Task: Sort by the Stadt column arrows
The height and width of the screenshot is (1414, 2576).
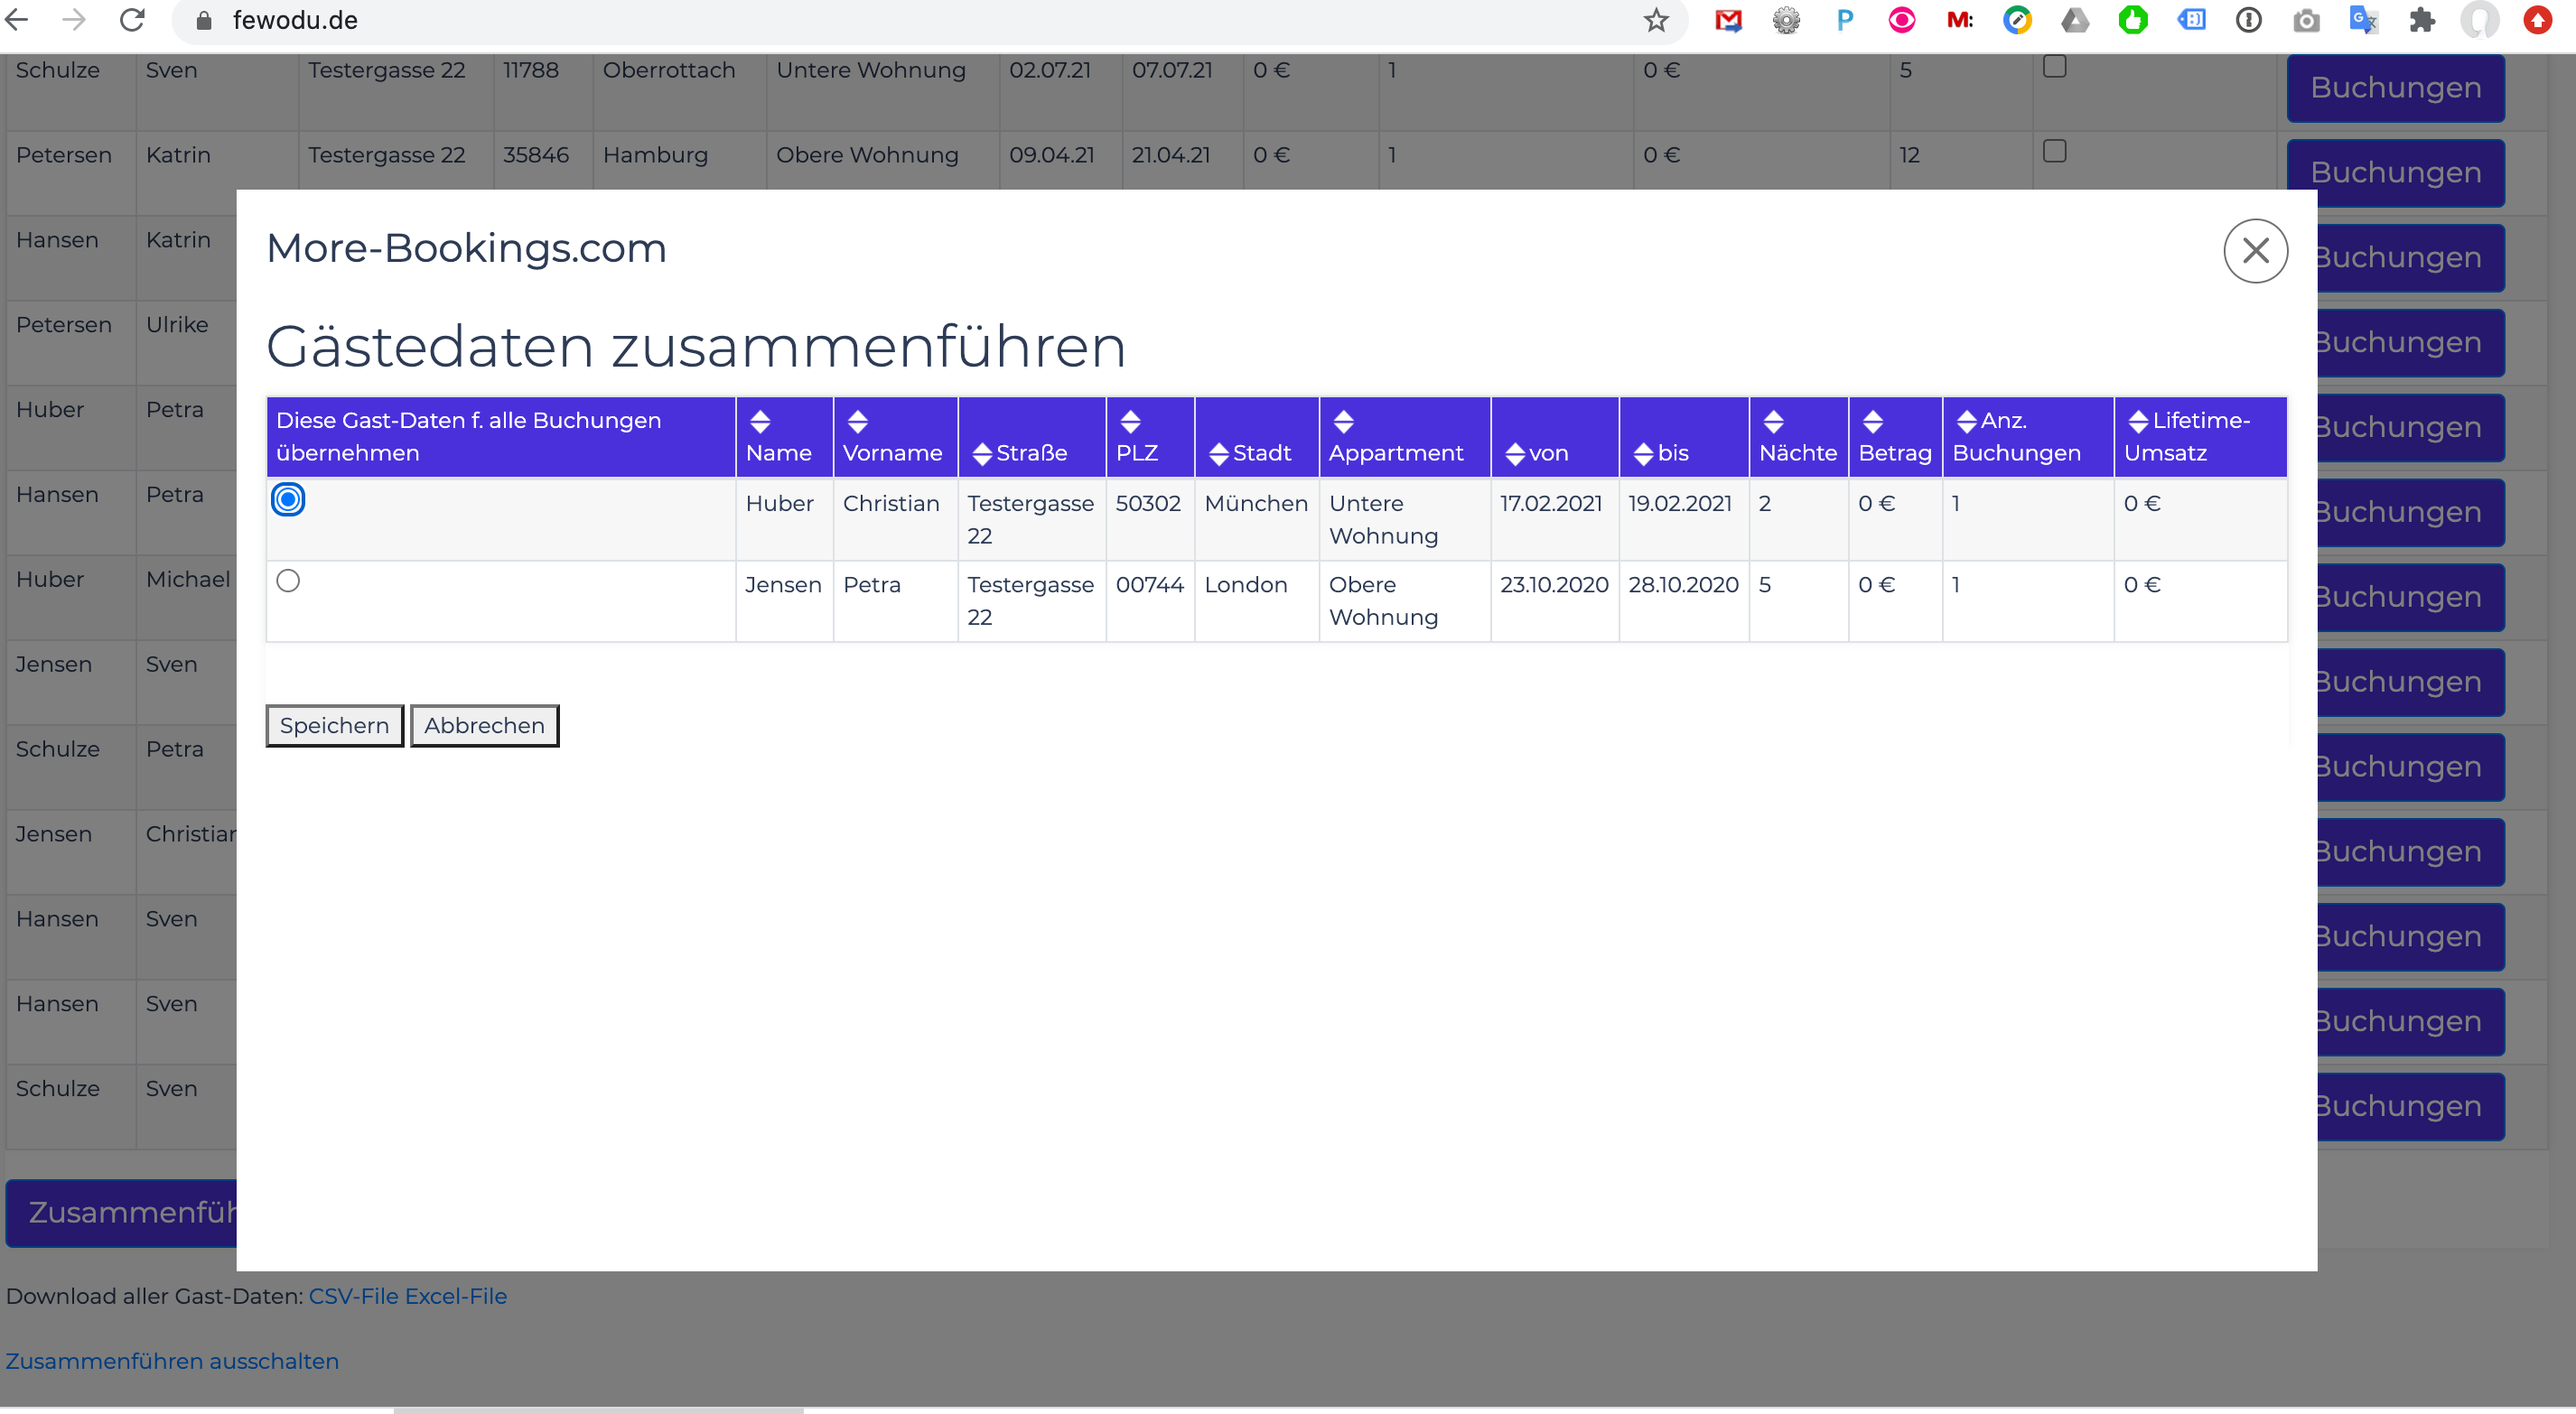Action: (x=1218, y=454)
